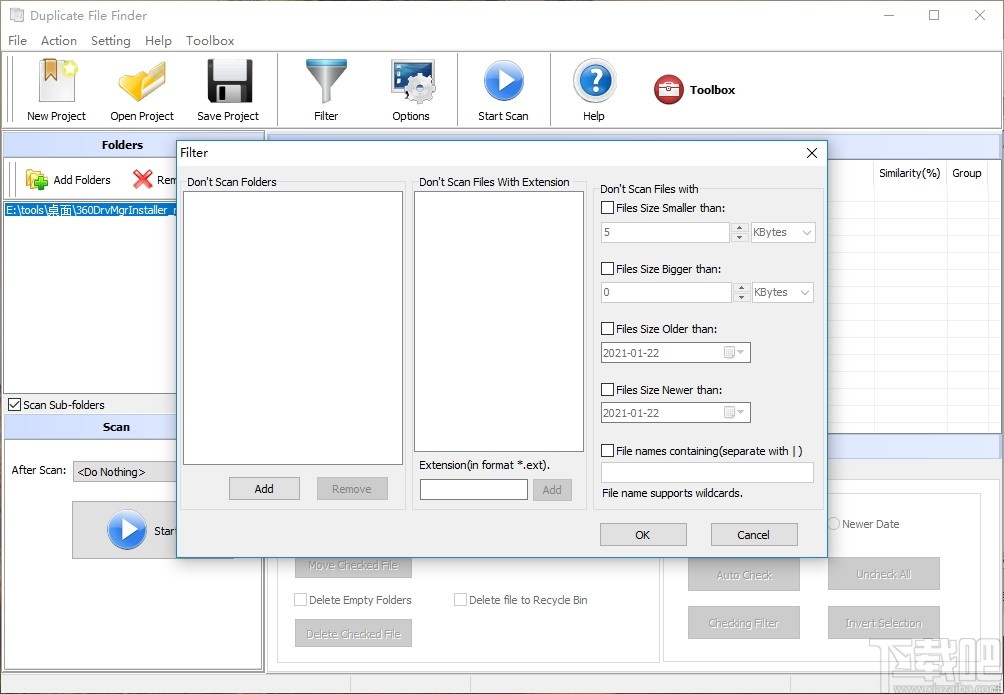Screen dimensions: 1004x694
Task: Add Folders in the Folders panel
Action: 70,180
